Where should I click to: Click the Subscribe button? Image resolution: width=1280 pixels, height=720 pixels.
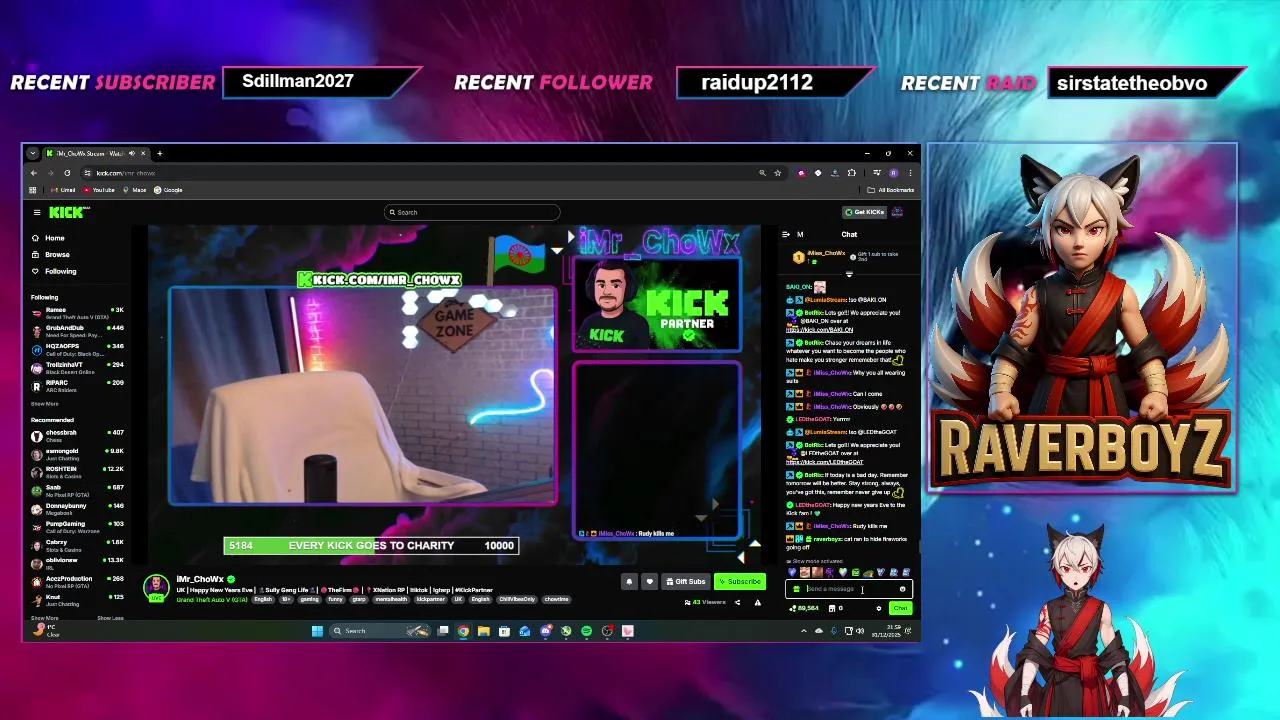[740, 582]
